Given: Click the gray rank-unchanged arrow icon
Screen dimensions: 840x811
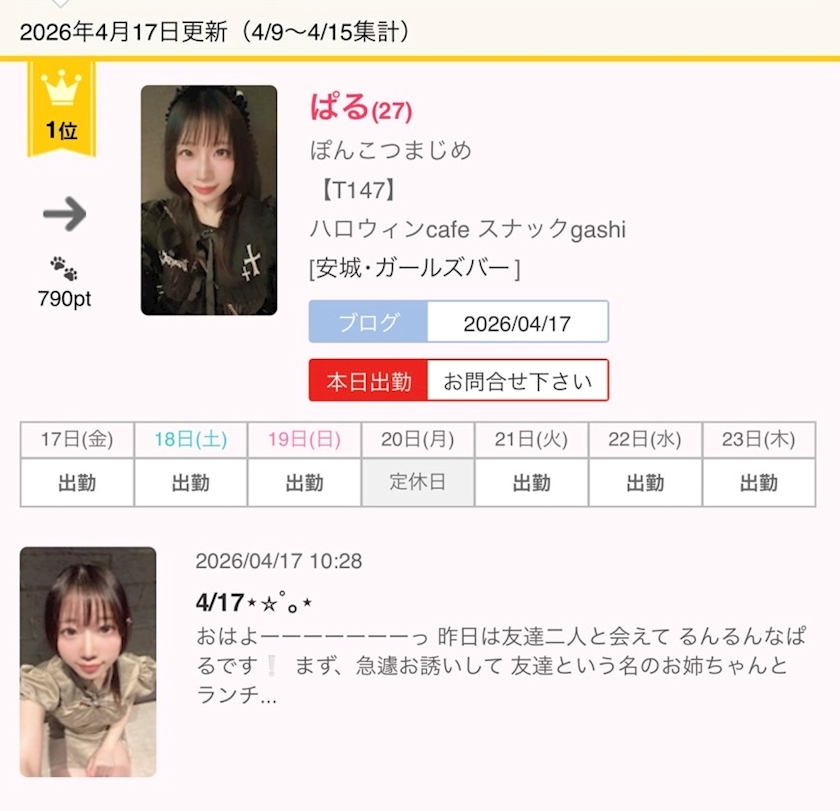Looking at the screenshot, I should [64, 214].
